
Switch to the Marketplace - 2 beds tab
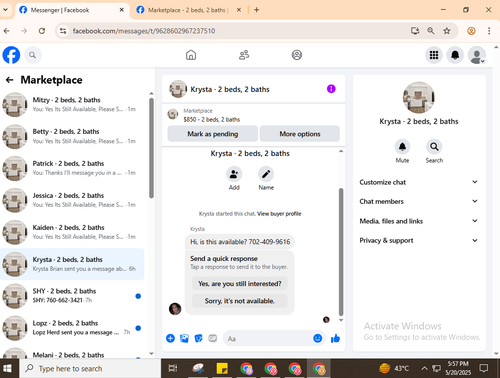pyautogui.click(x=188, y=10)
